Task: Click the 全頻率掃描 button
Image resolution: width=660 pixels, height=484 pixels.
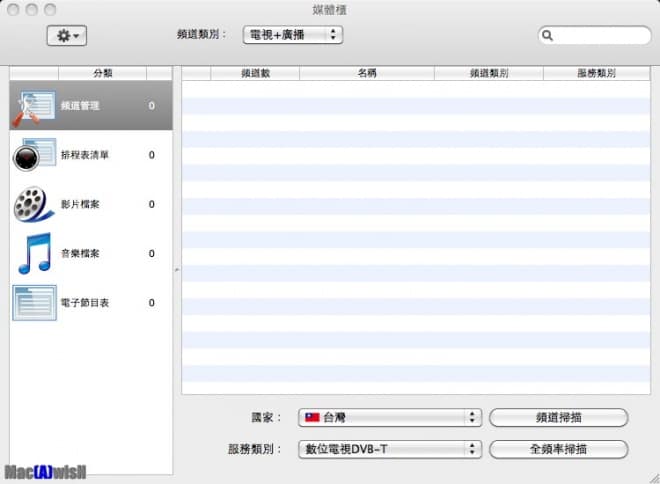Action: click(x=558, y=449)
